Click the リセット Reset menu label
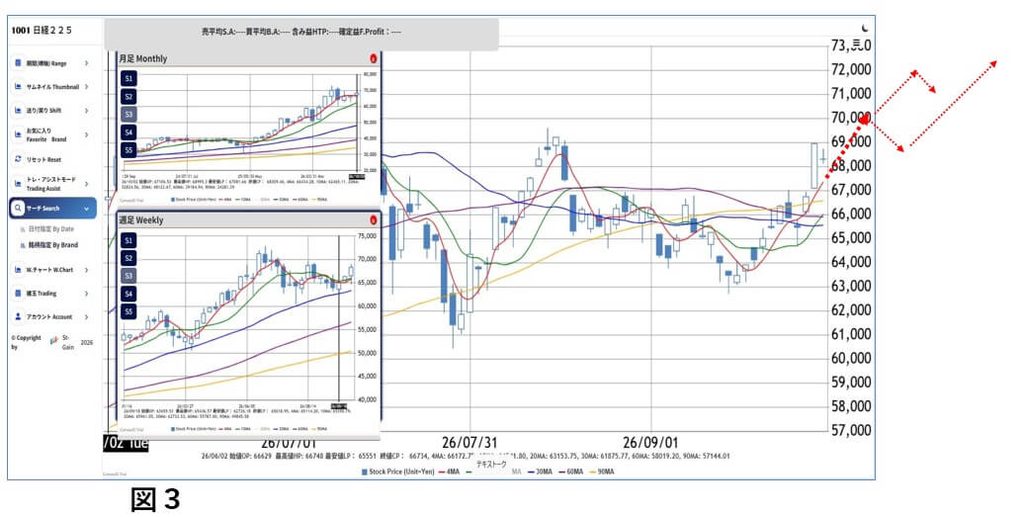The height and width of the screenshot is (517, 1024). [44, 159]
